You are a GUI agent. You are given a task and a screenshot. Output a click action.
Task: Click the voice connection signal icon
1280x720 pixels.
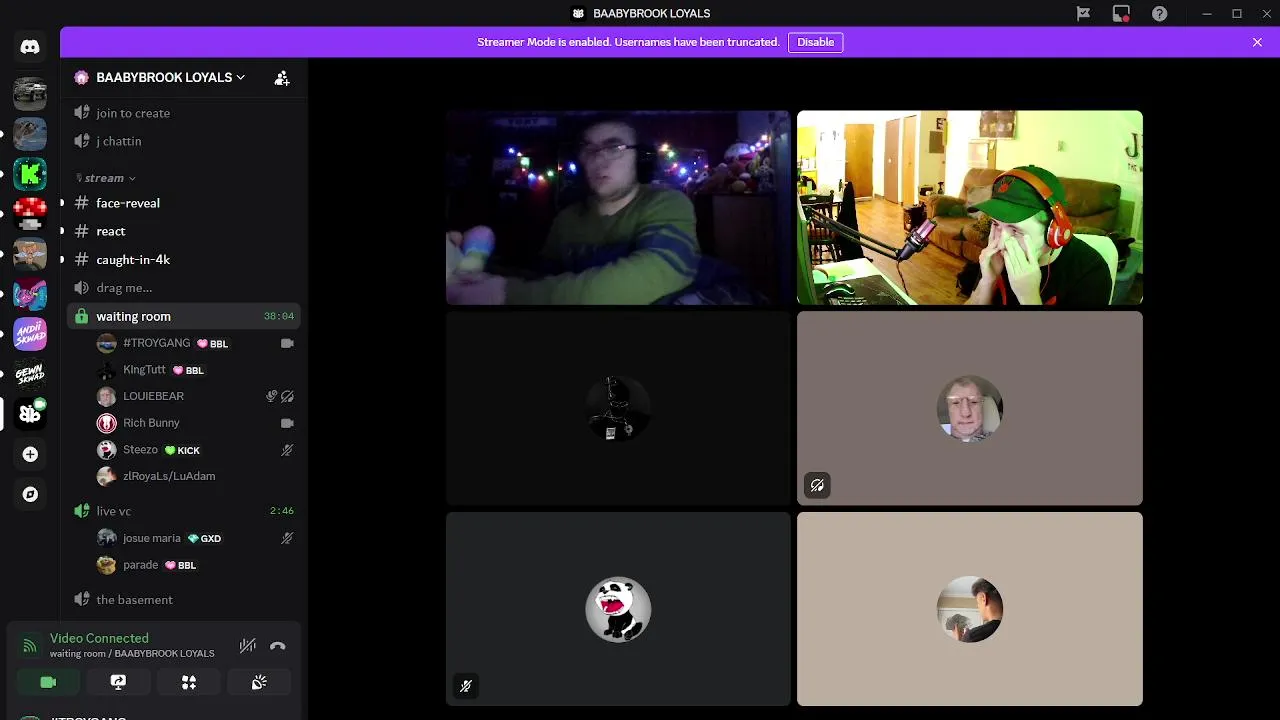coord(30,646)
